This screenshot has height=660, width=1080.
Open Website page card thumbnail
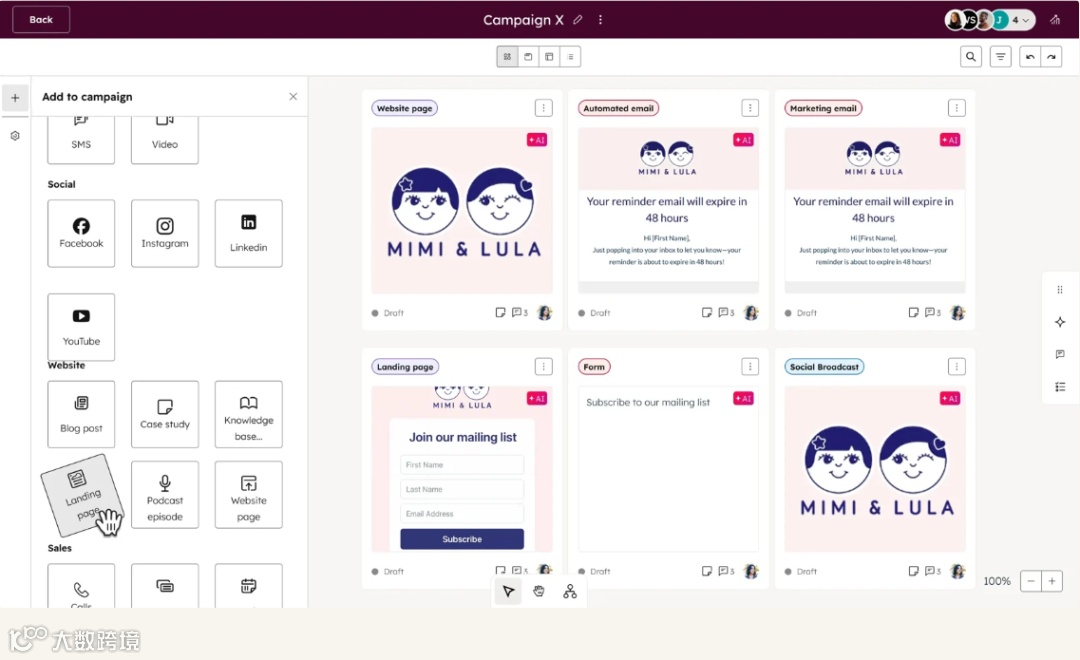[461, 211]
